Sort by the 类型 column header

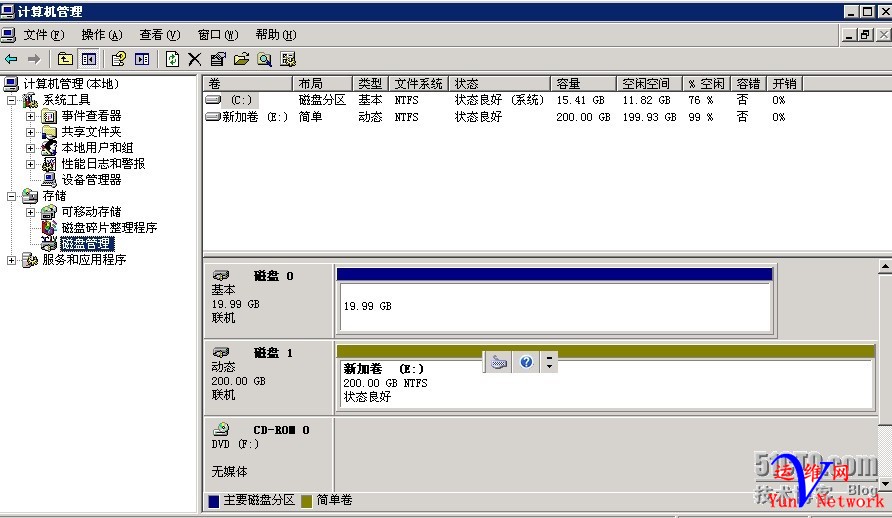(370, 84)
